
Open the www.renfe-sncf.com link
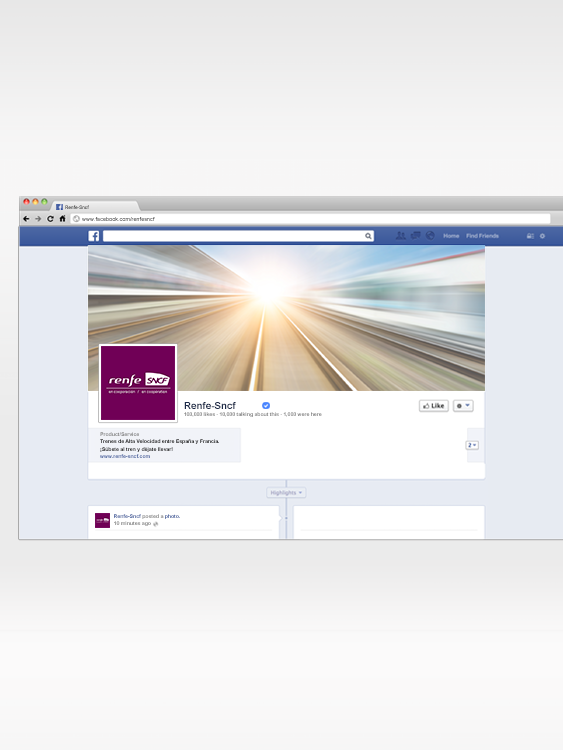point(125,456)
